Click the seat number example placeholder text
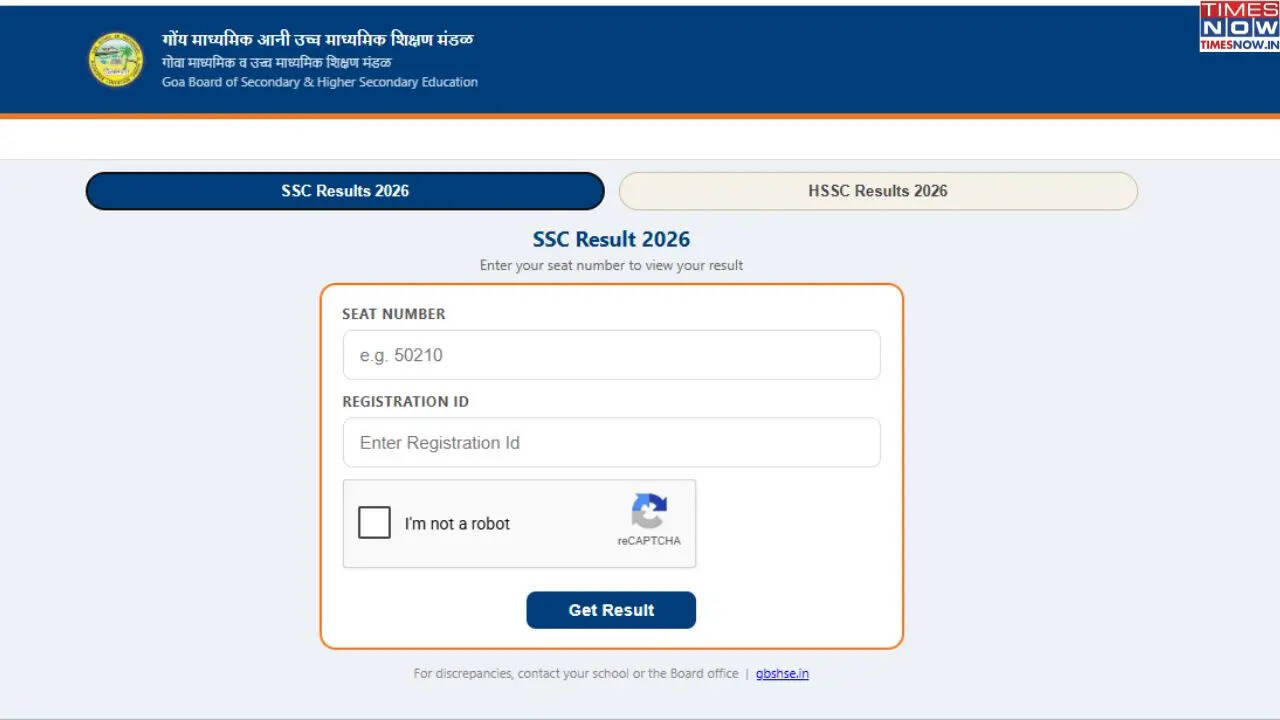The width and height of the screenshot is (1280, 720). click(400, 355)
